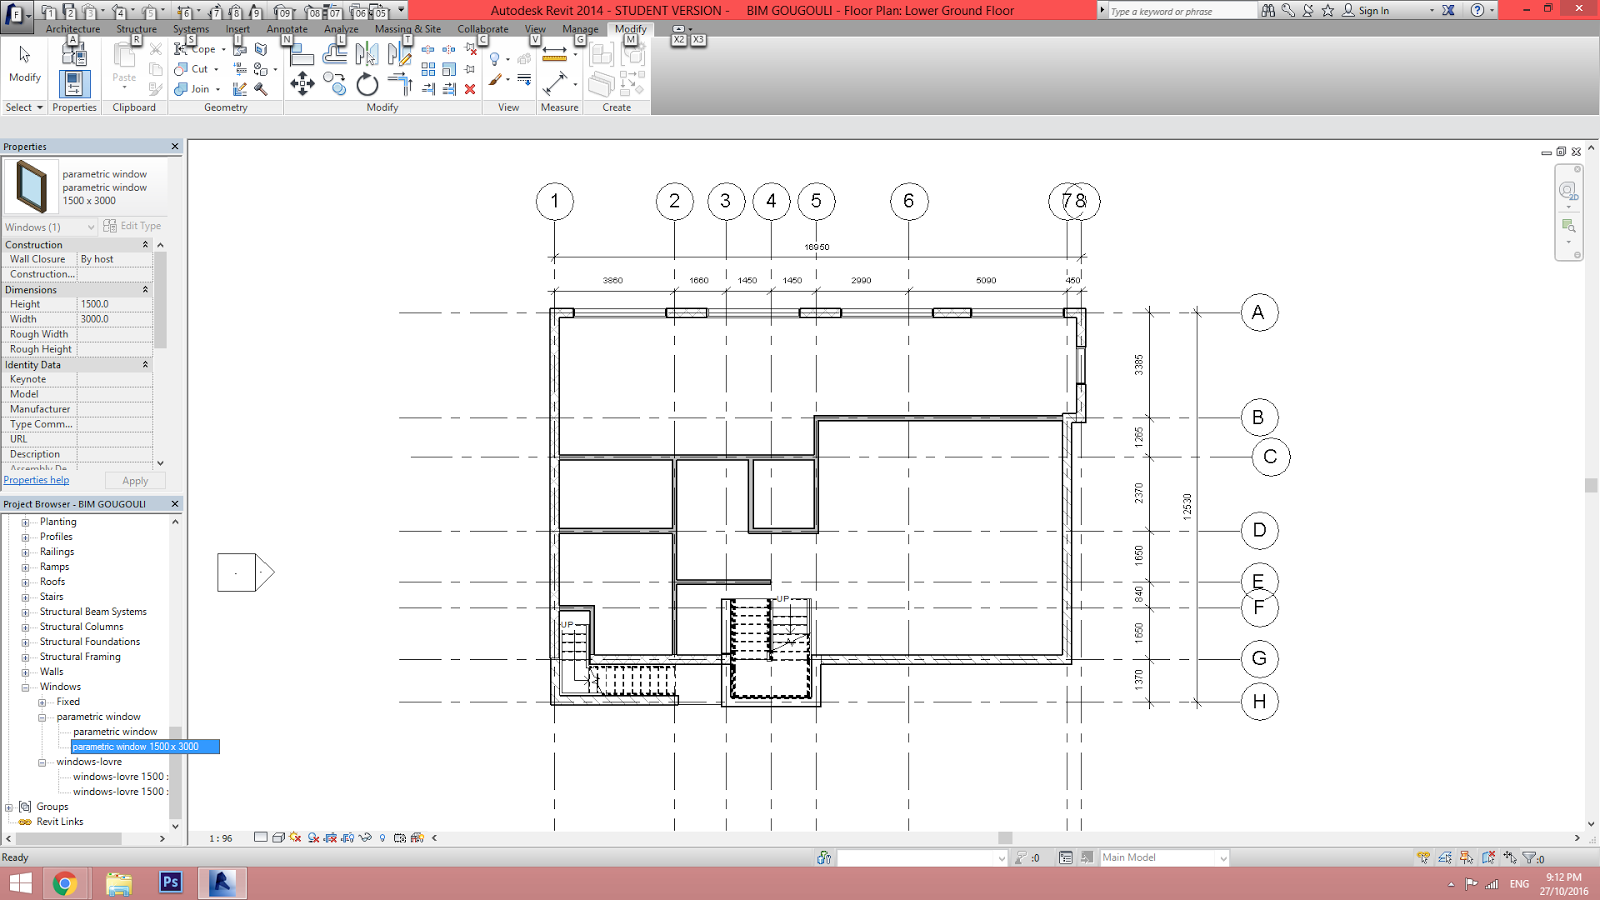
Task: Collapse the Windows node in Project Browser
Action: pyautogui.click(x=25, y=687)
